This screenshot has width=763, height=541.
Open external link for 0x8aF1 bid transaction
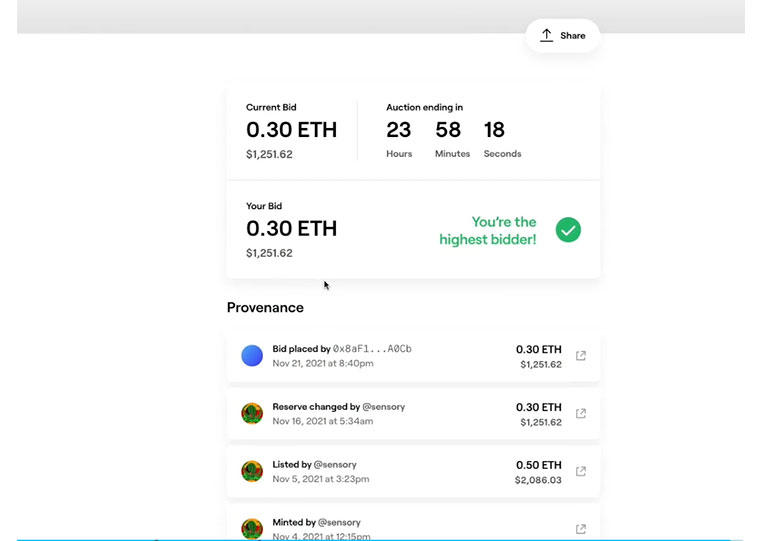pyautogui.click(x=581, y=356)
